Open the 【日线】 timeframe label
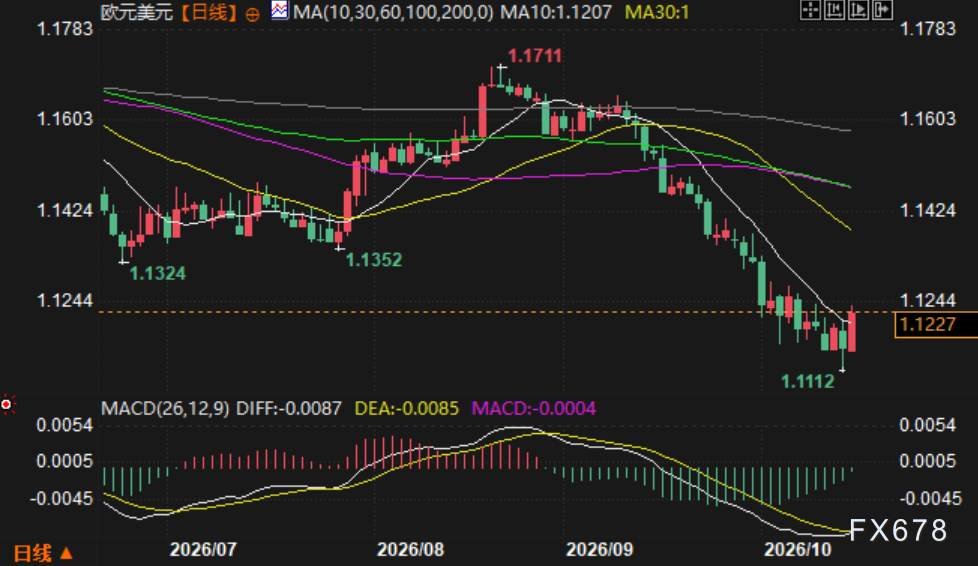The image size is (978, 566). 208,12
